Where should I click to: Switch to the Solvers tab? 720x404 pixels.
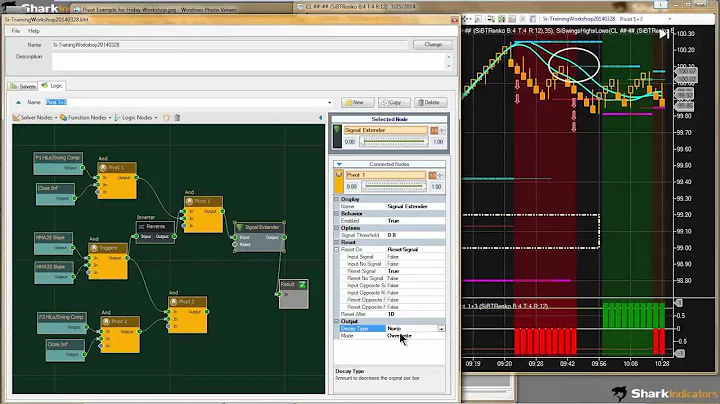pyautogui.click(x=22, y=86)
